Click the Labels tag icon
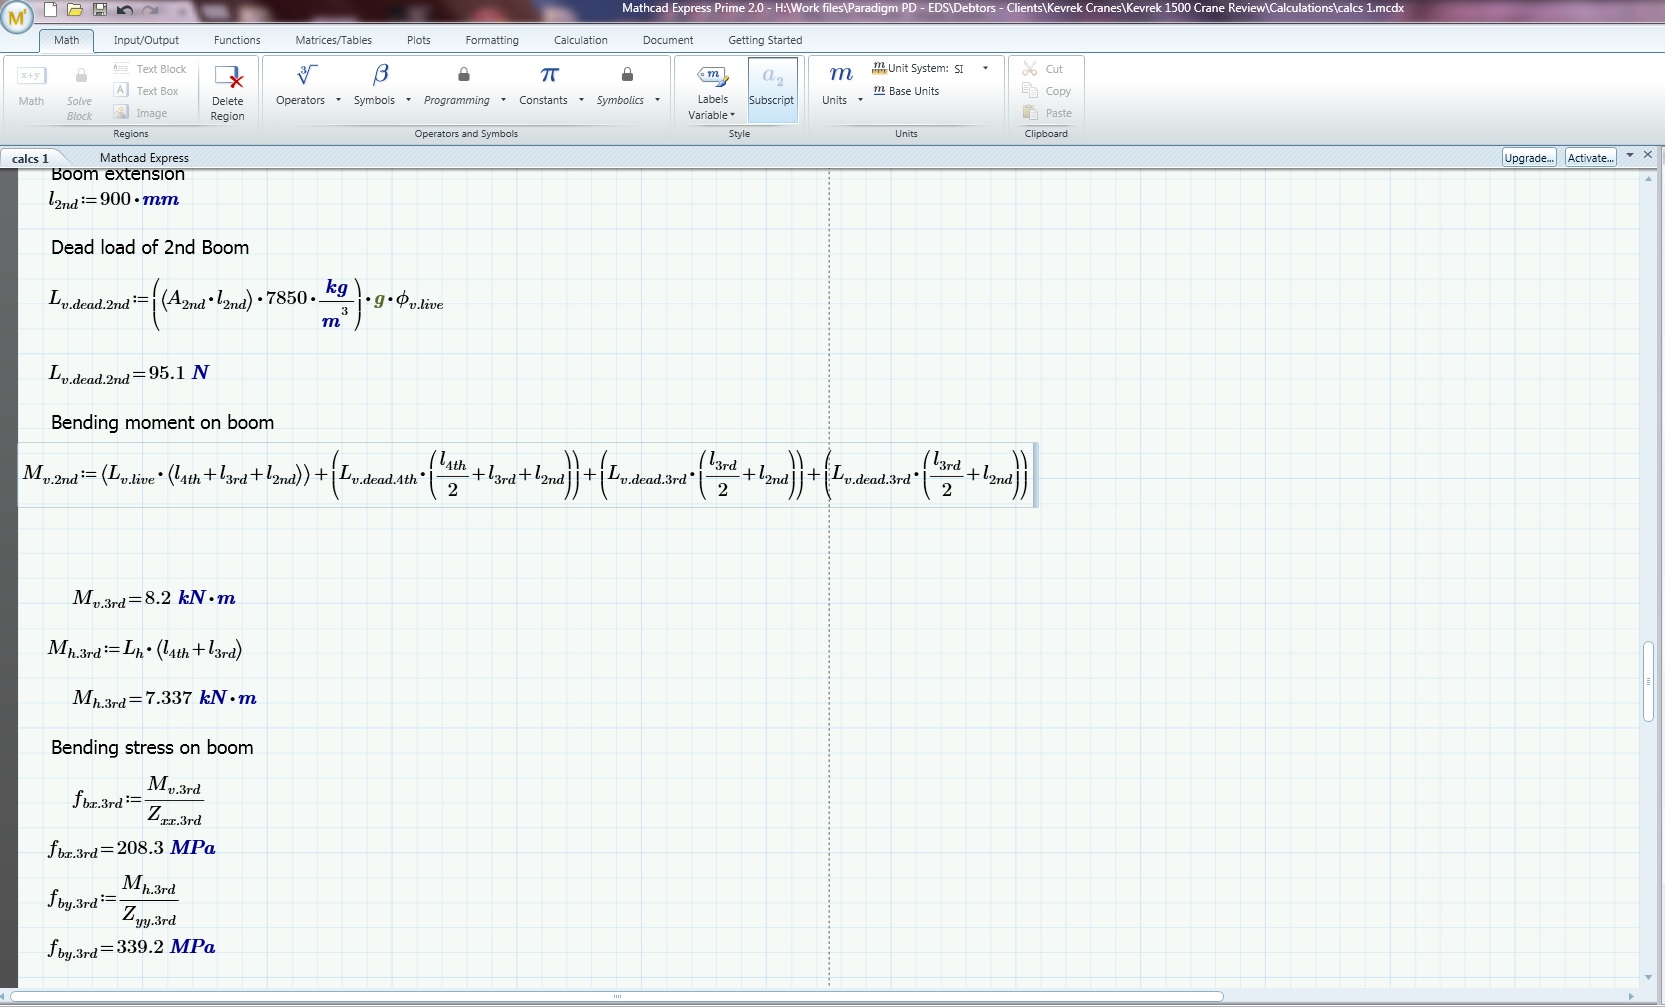The width and height of the screenshot is (1665, 1007). click(712, 75)
